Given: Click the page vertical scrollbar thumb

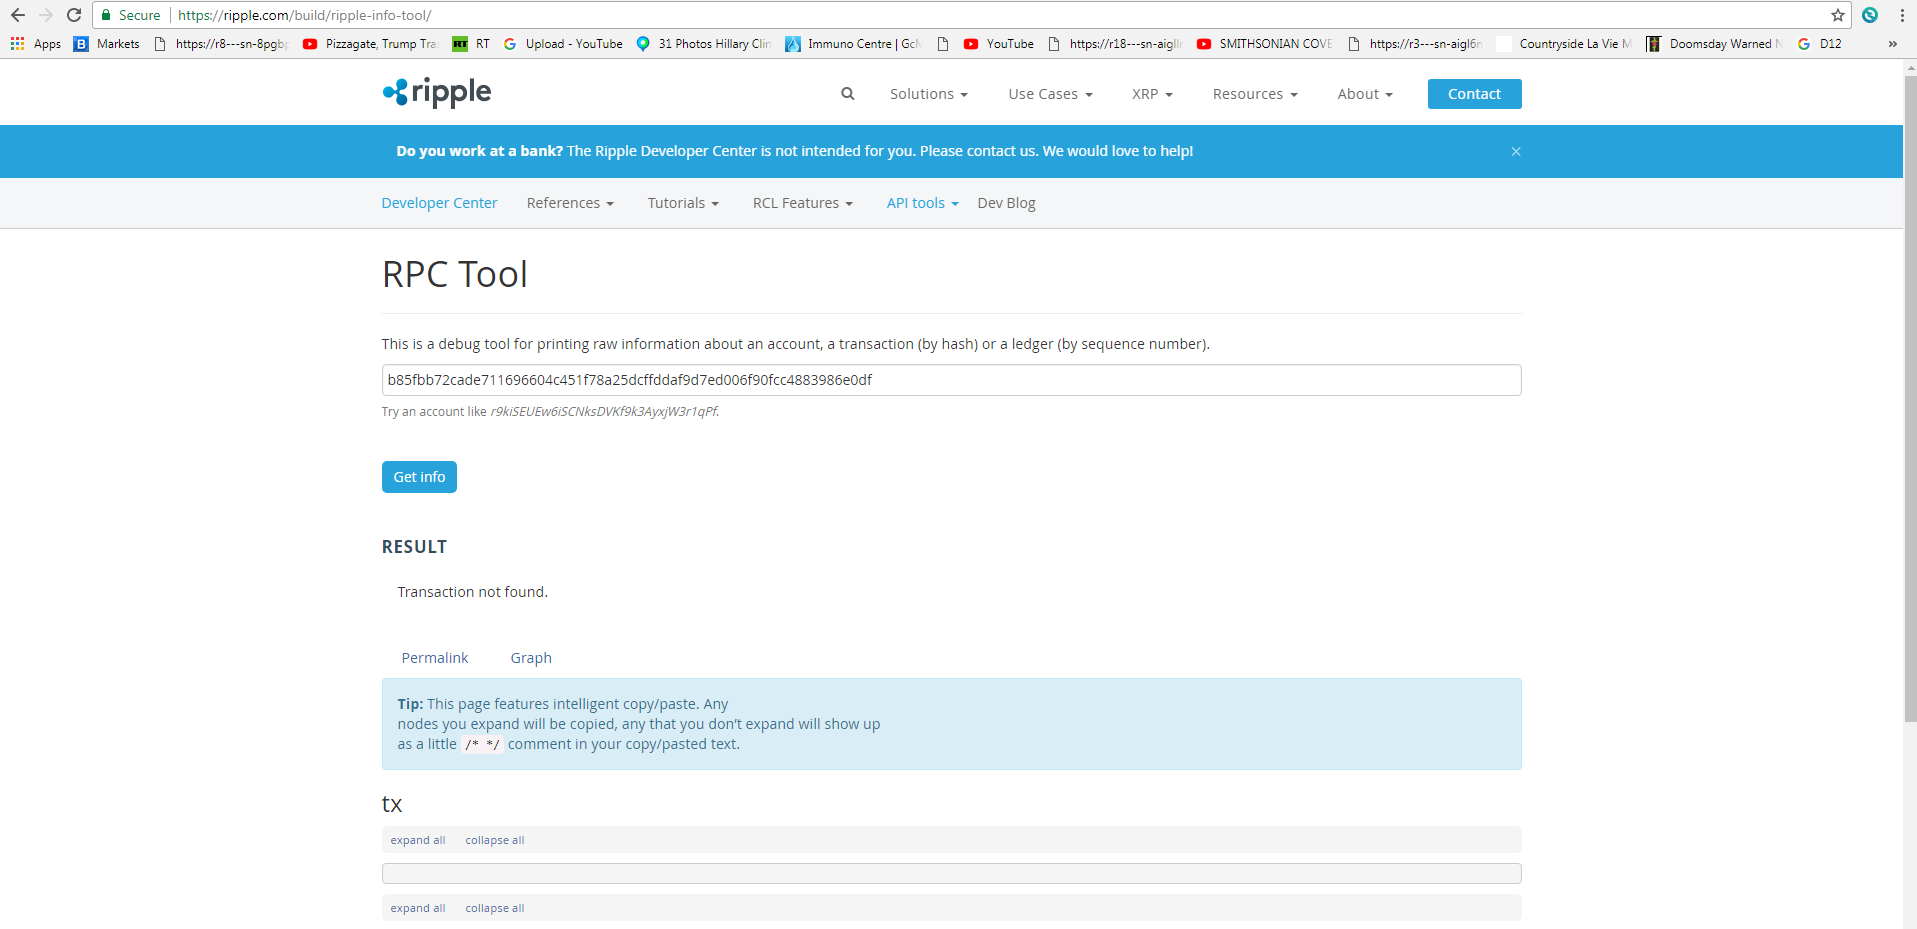Looking at the screenshot, I should (1910, 398).
